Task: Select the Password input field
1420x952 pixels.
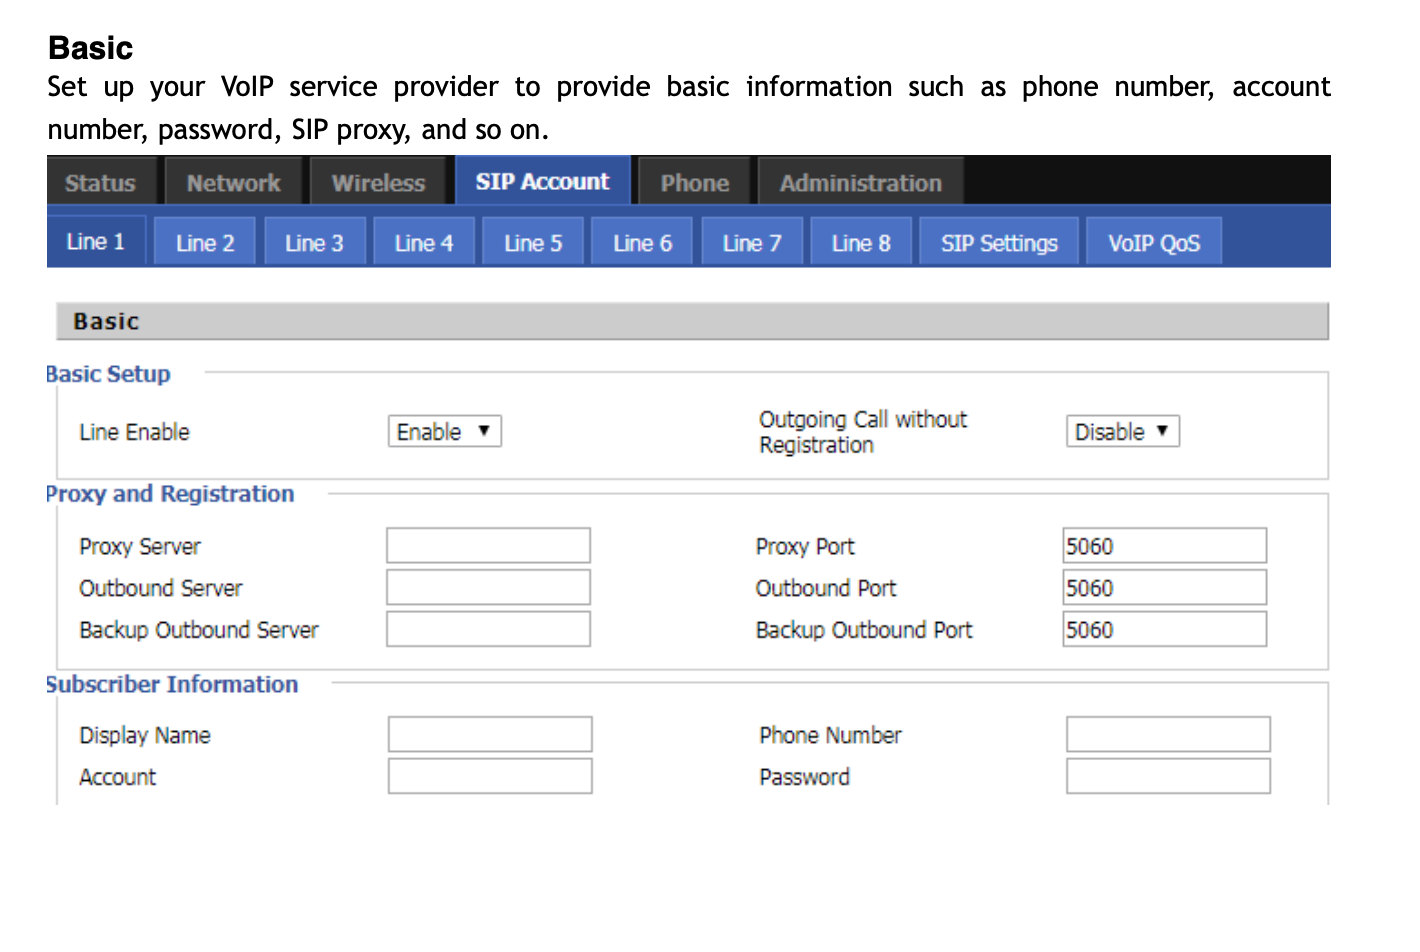Action: 1168,776
